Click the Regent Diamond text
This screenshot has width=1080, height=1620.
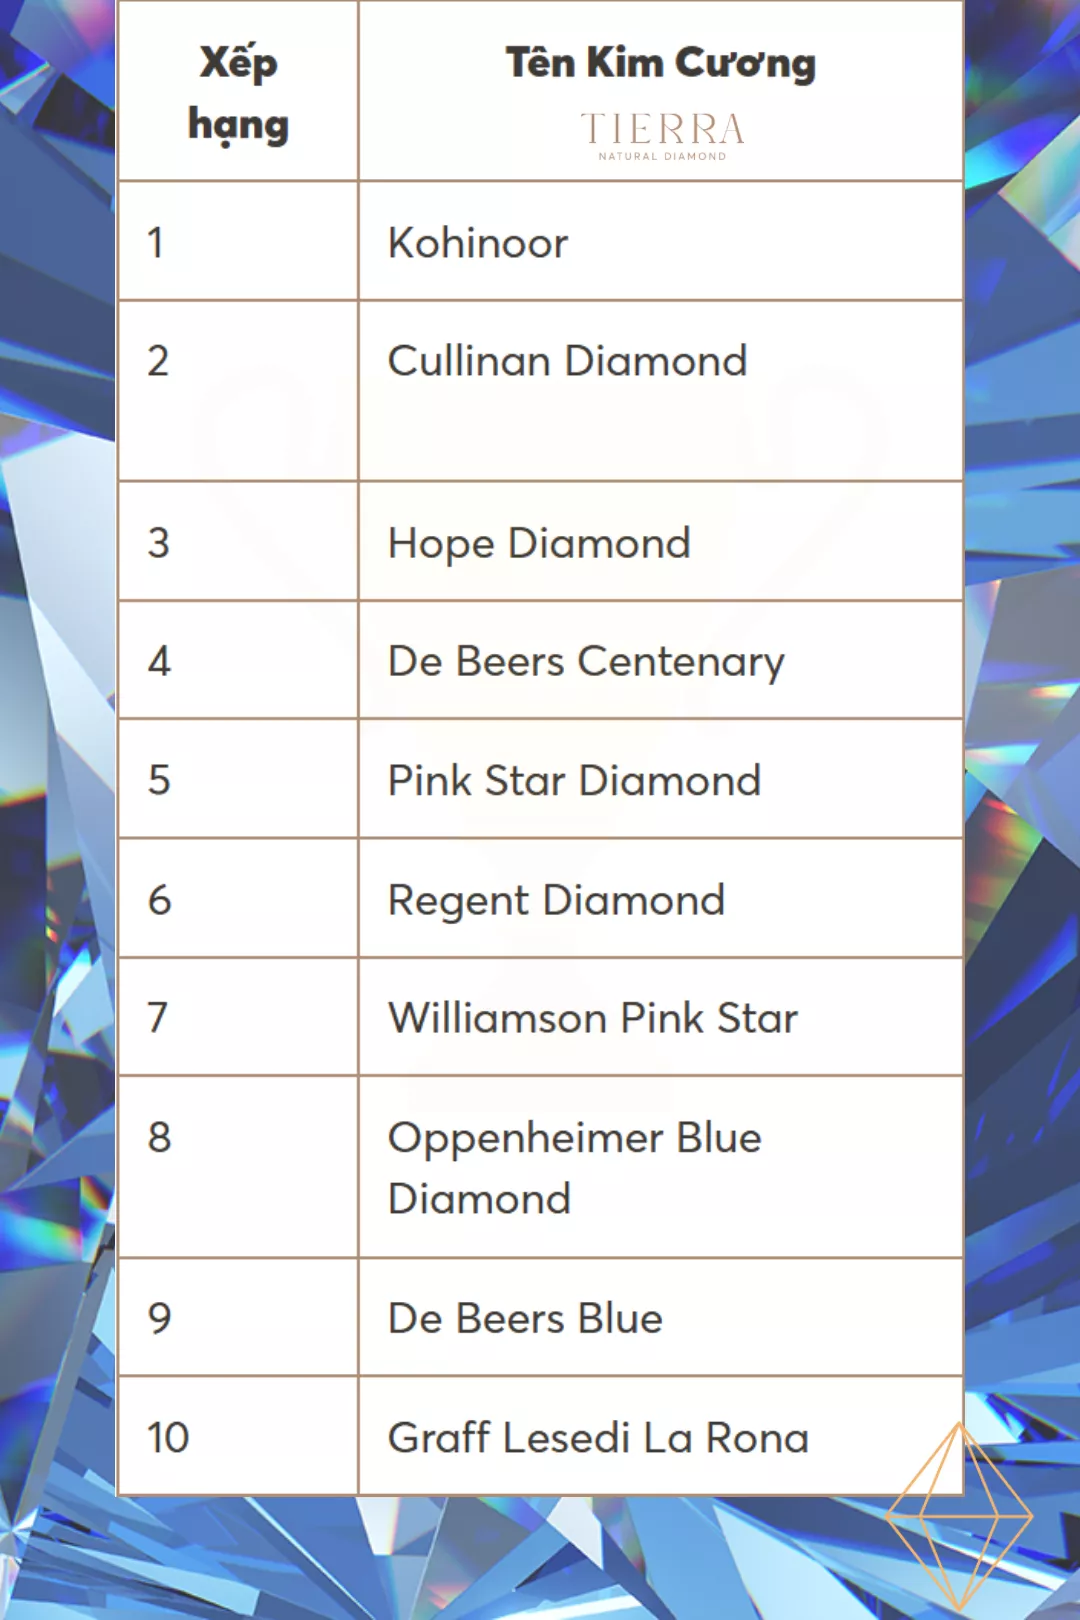[556, 901]
